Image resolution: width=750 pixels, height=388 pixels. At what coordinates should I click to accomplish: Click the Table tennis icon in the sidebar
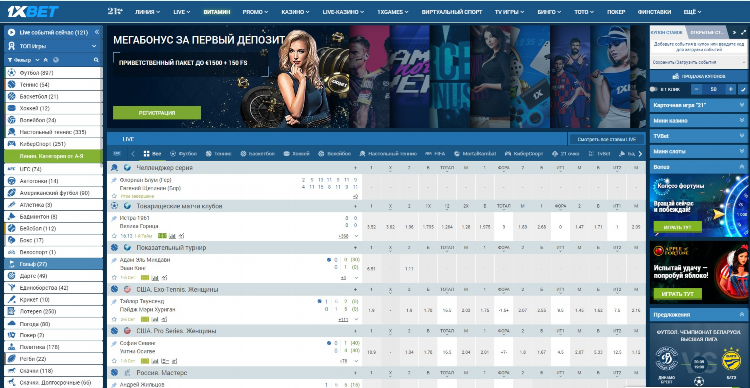(x=11, y=132)
